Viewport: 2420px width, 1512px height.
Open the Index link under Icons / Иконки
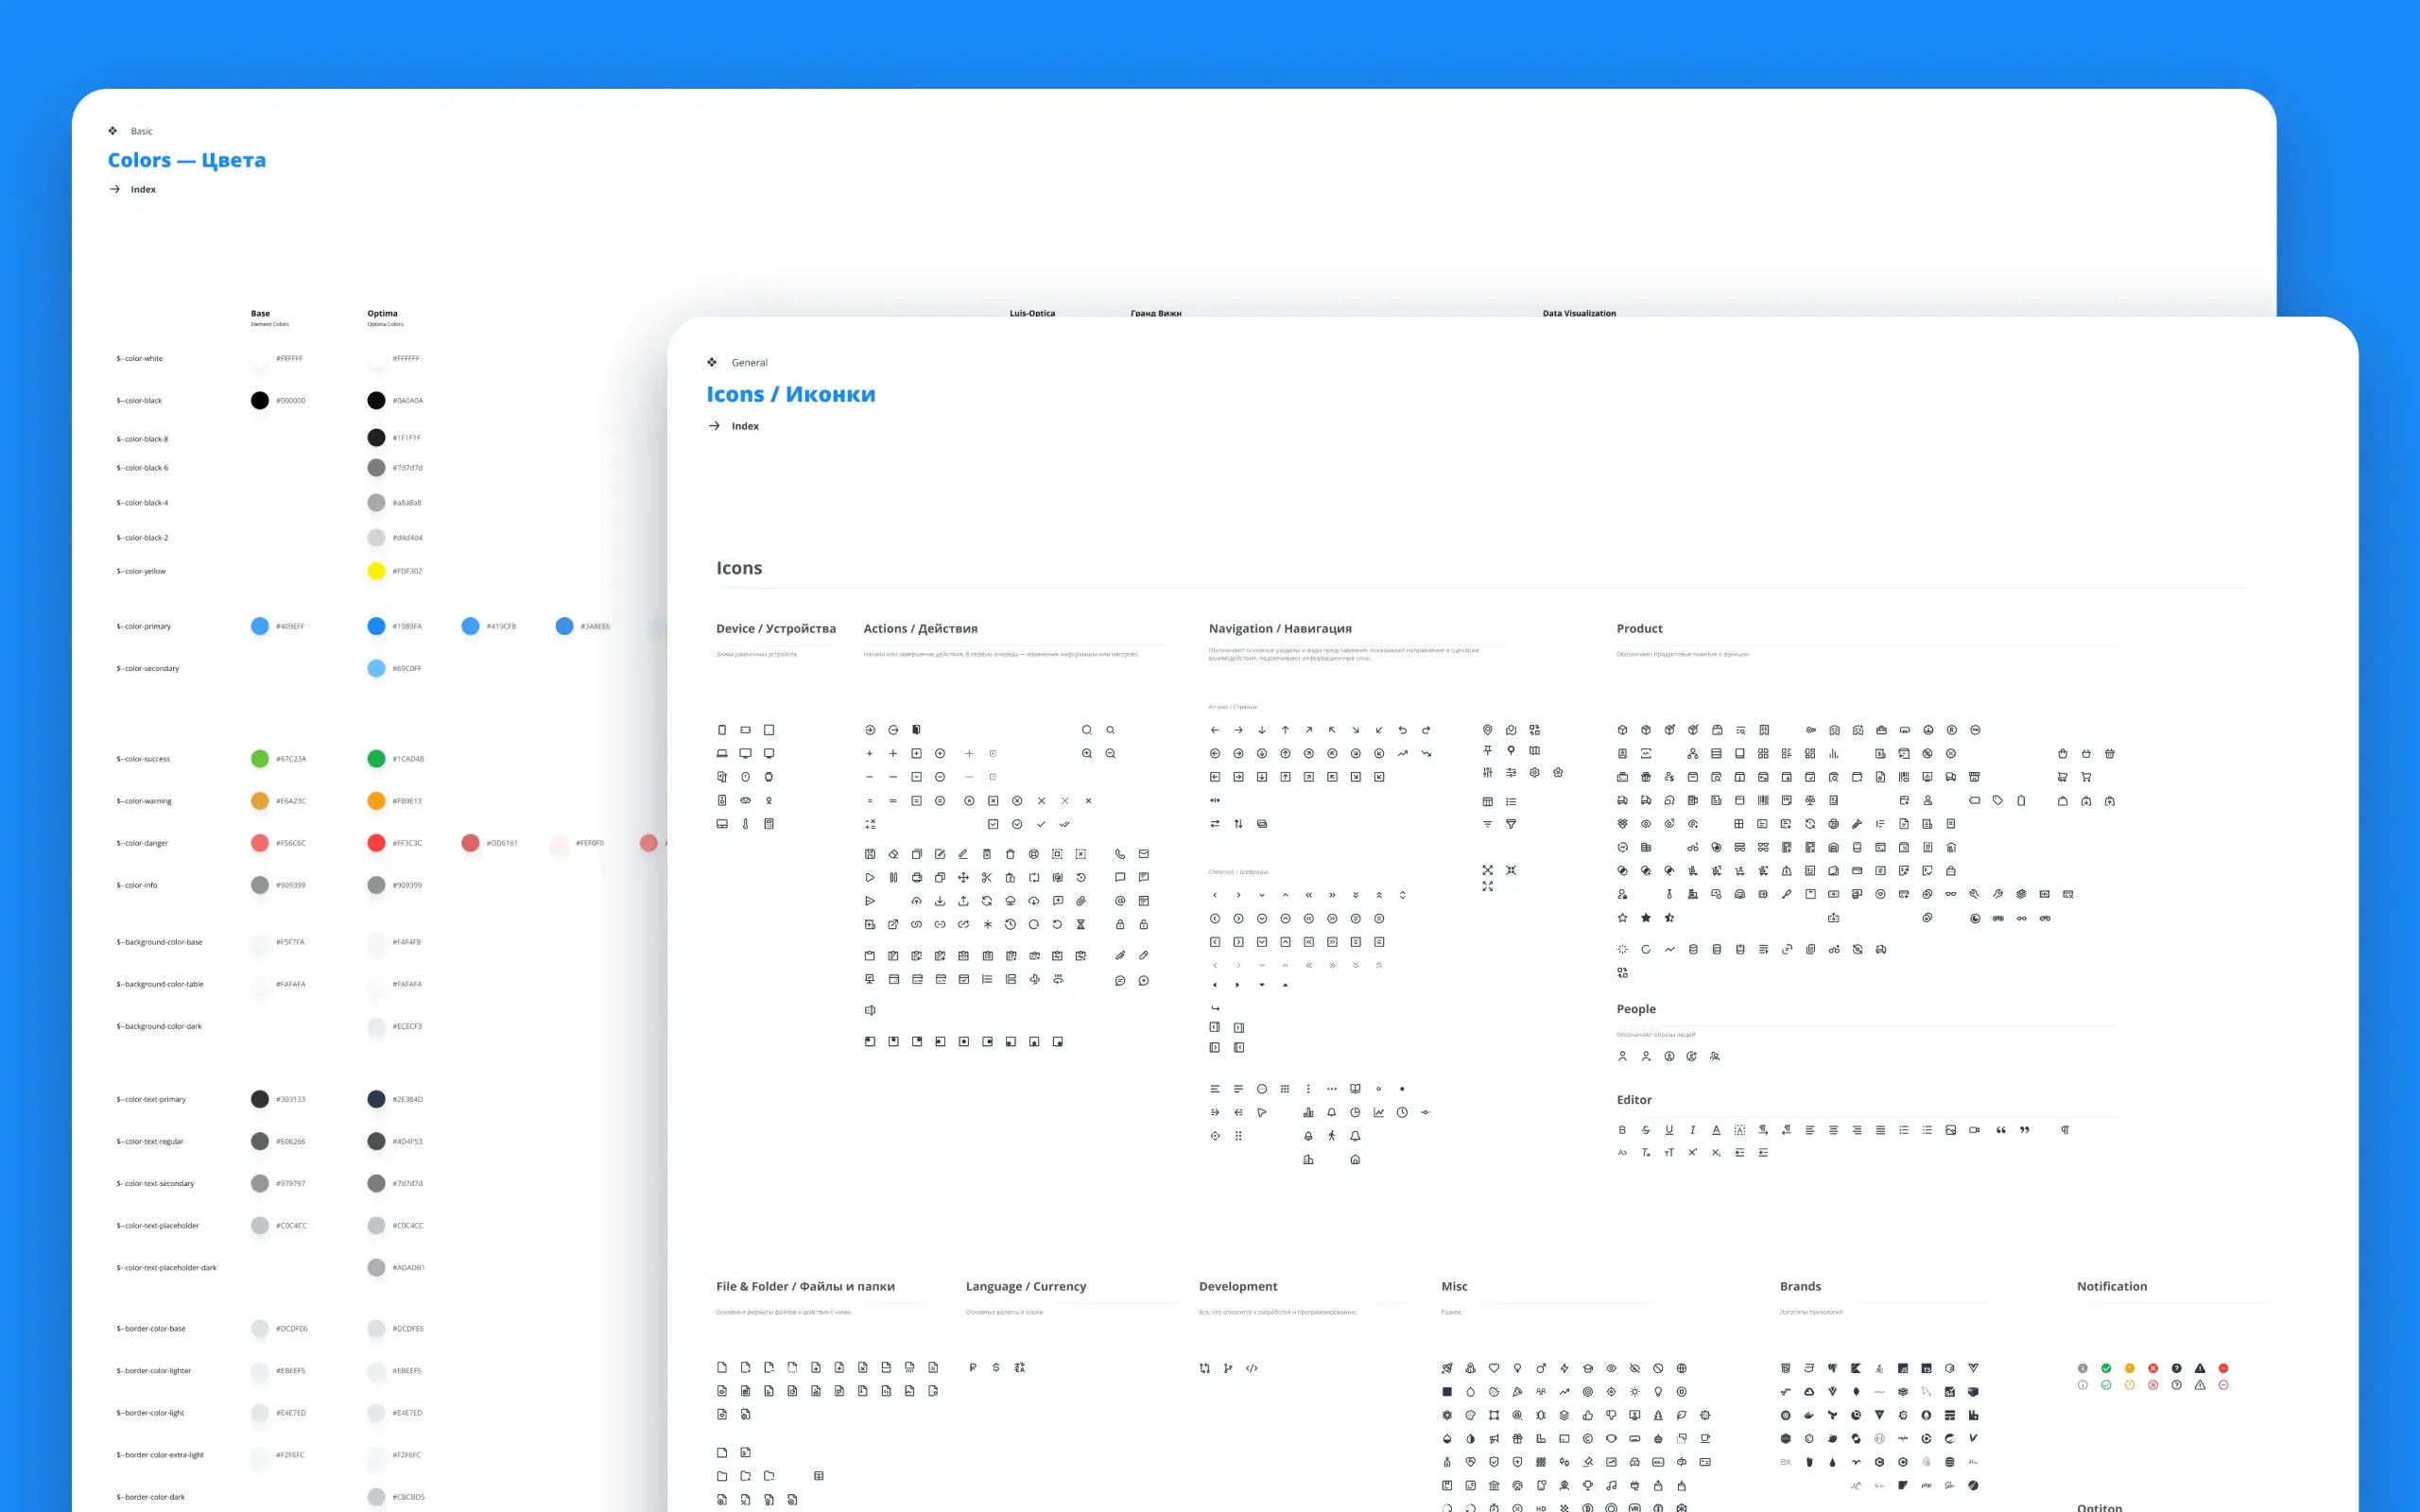[x=745, y=426]
